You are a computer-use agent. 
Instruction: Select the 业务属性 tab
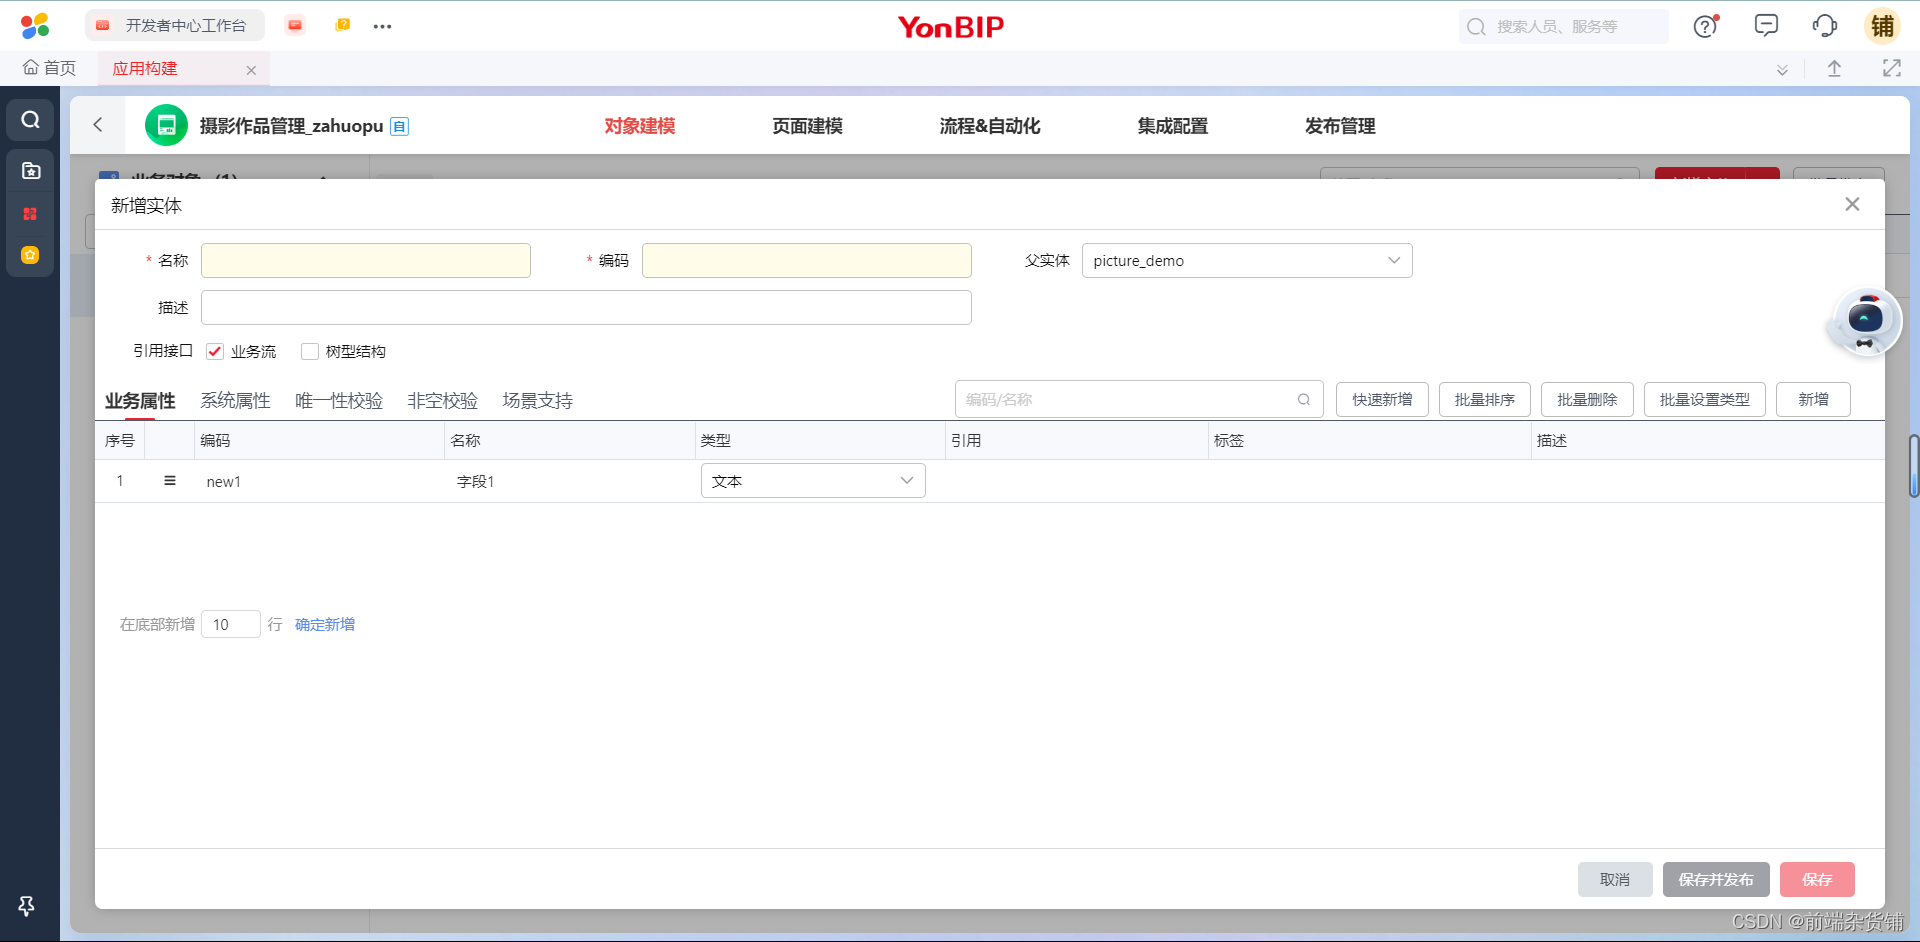click(x=140, y=401)
